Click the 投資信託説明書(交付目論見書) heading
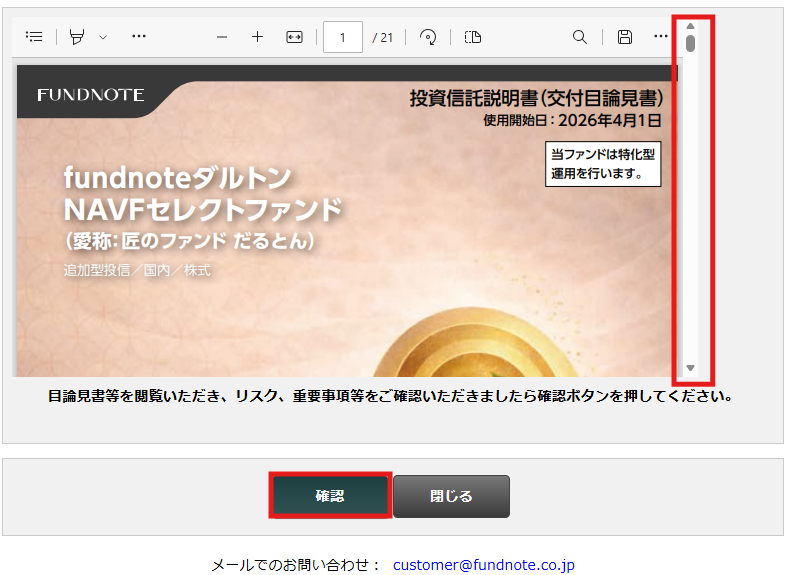791x575 pixels. 536,98
